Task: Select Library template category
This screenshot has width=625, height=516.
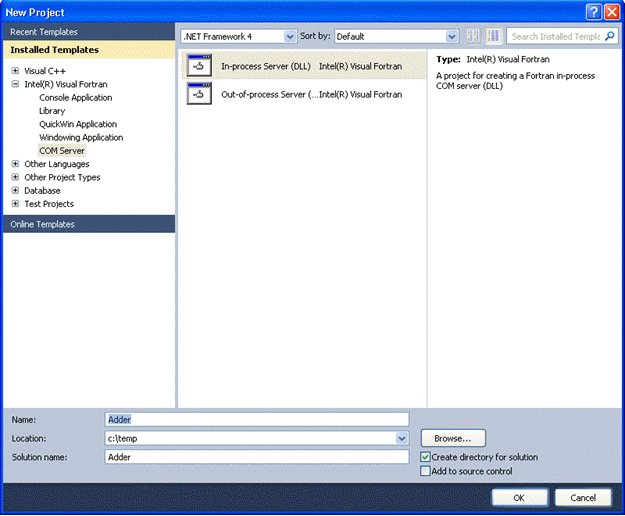Action: 52,111
